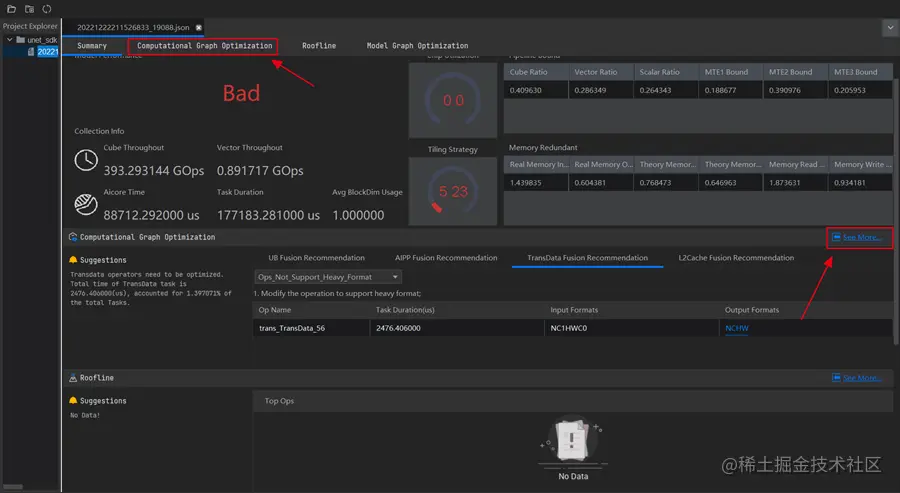Select the 0.409630 Cube Ratio cell
900x493 pixels.
[536, 90]
